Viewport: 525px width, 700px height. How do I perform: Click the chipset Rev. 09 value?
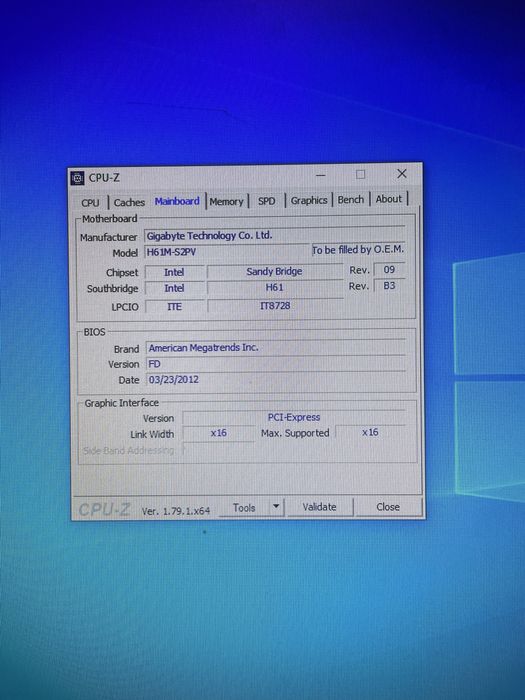(x=389, y=270)
